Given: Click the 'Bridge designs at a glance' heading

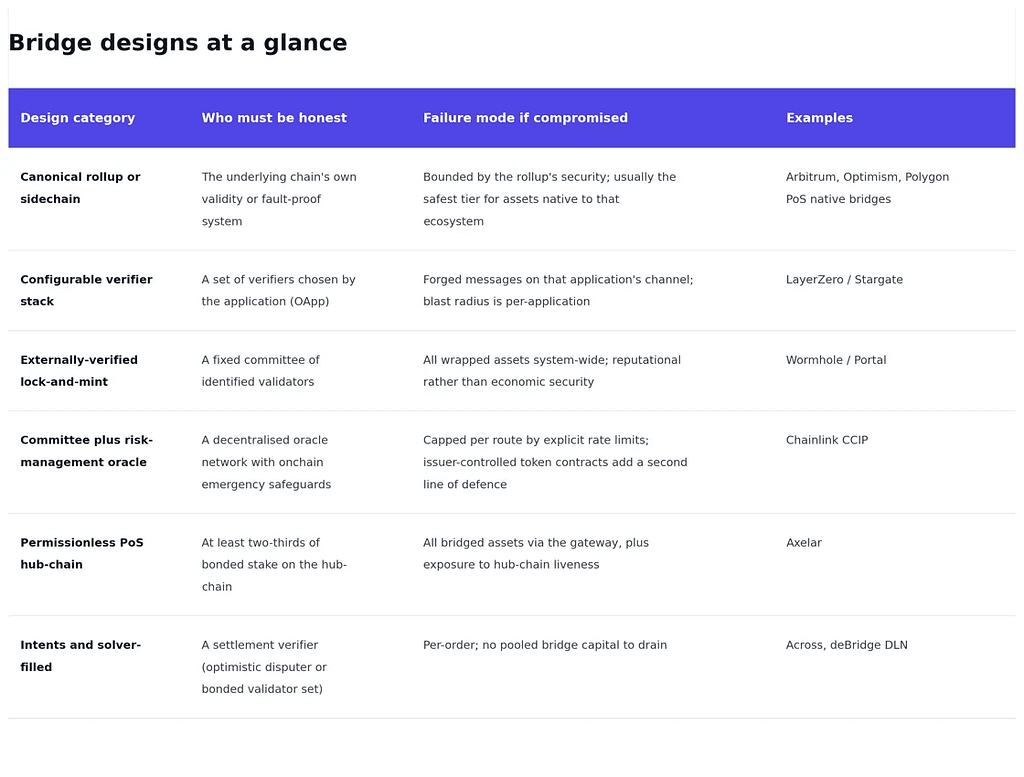Looking at the screenshot, I should point(178,42).
